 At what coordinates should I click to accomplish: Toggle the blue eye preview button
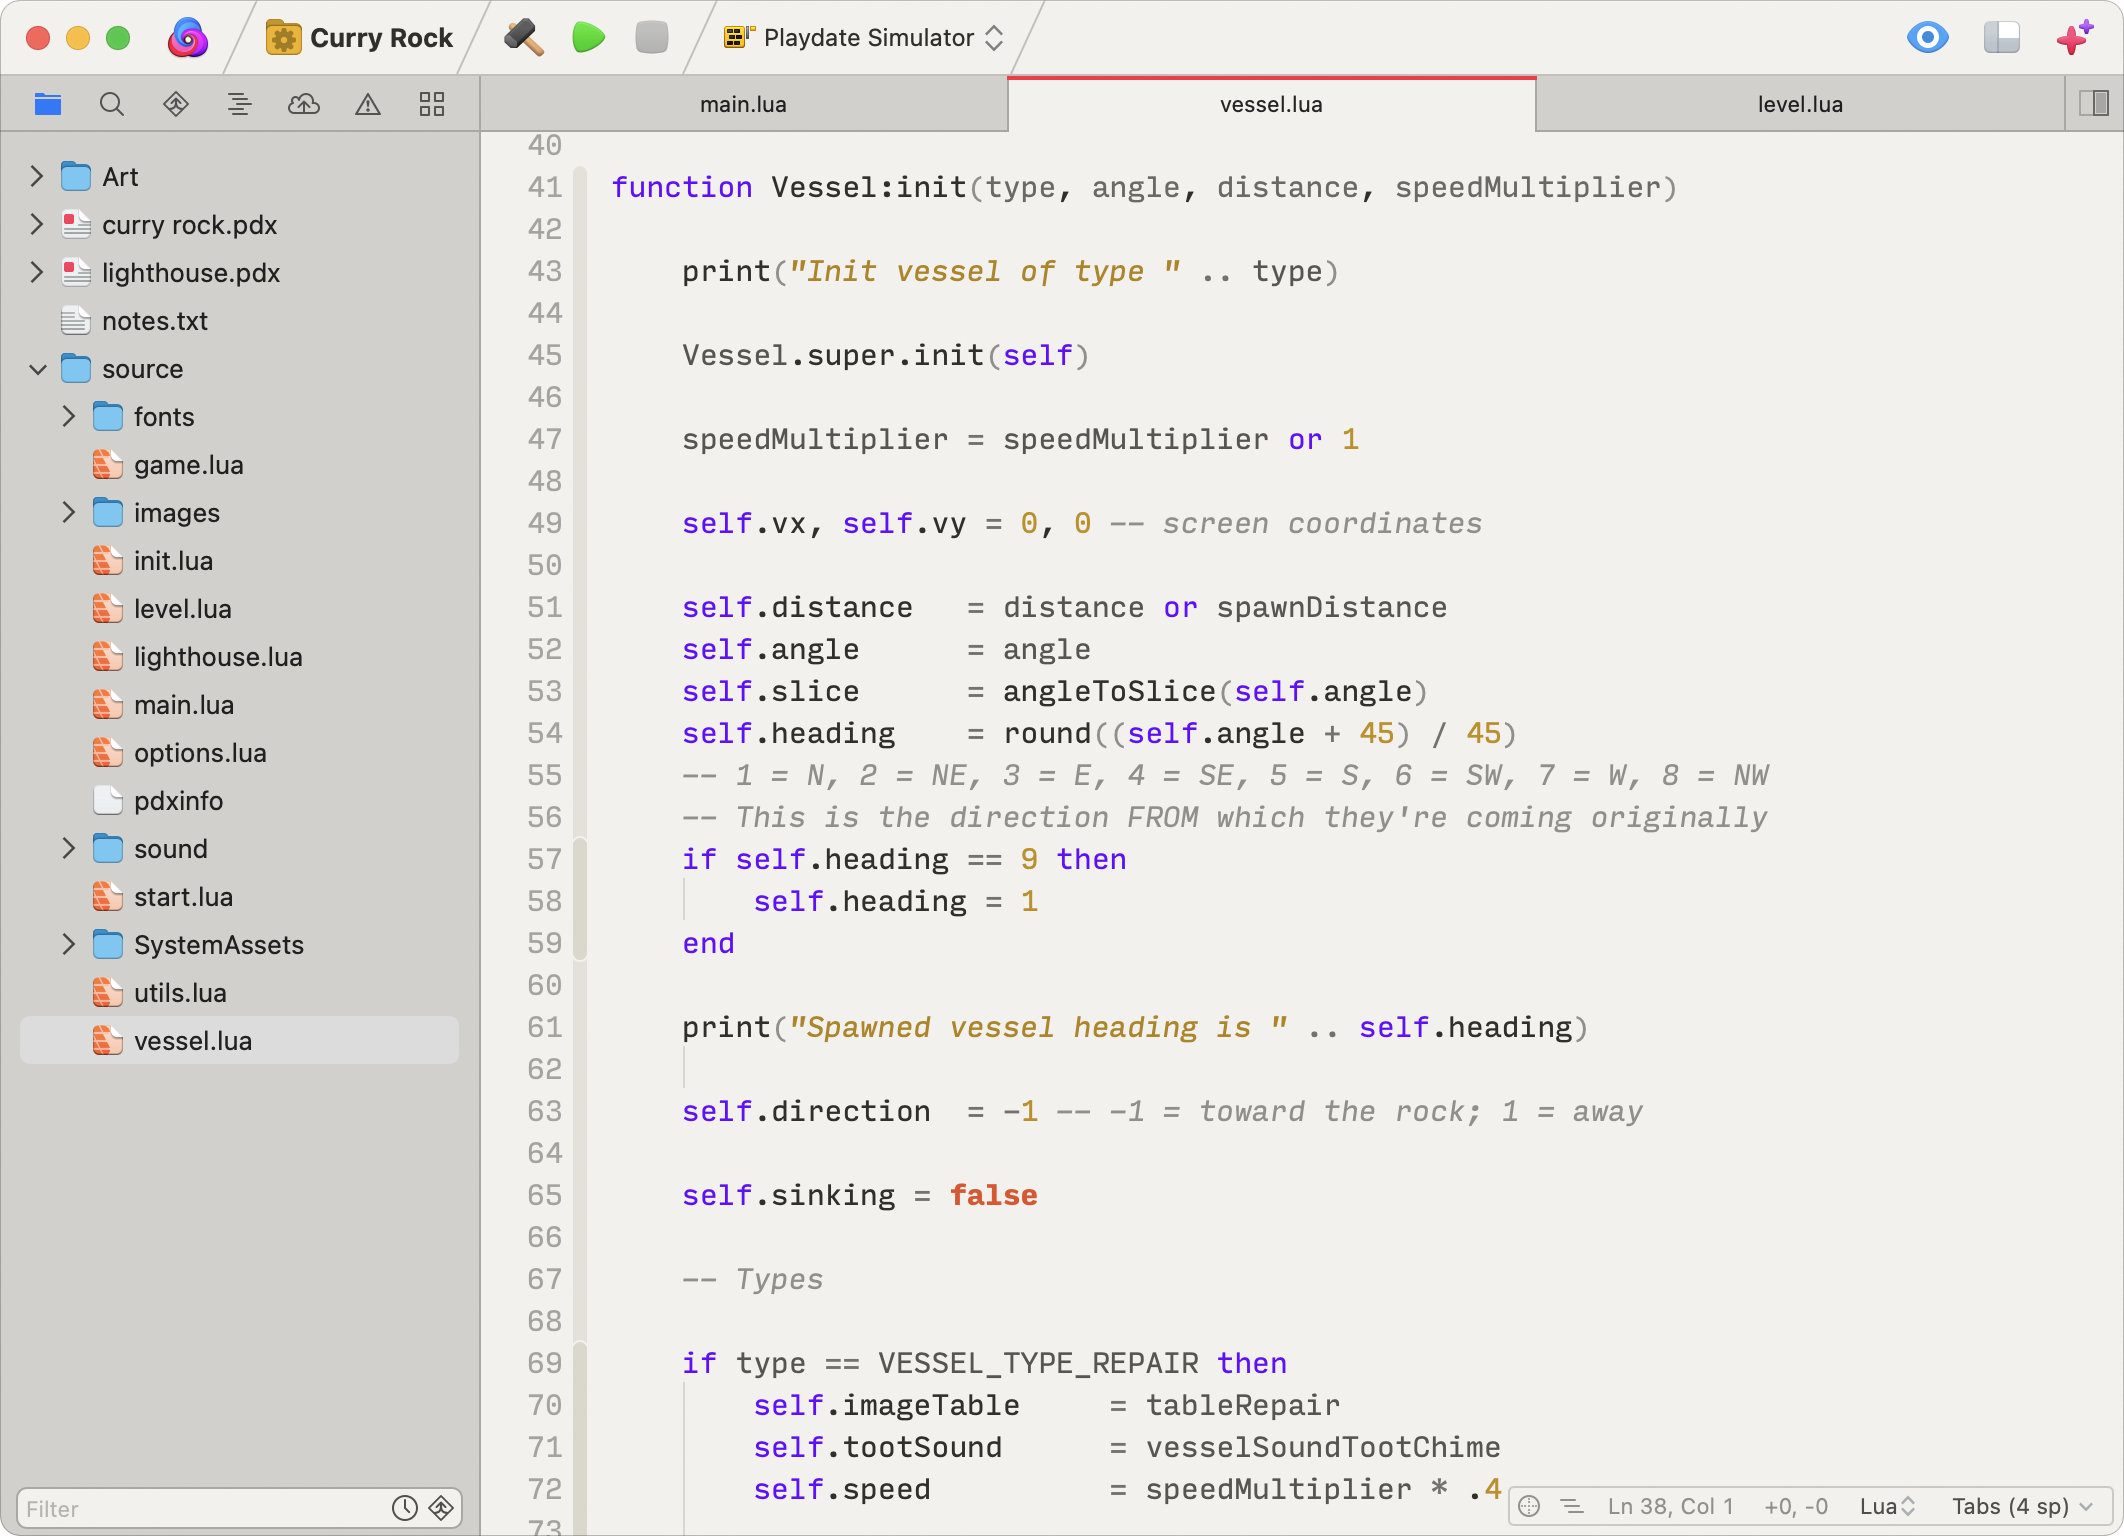tap(1927, 38)
